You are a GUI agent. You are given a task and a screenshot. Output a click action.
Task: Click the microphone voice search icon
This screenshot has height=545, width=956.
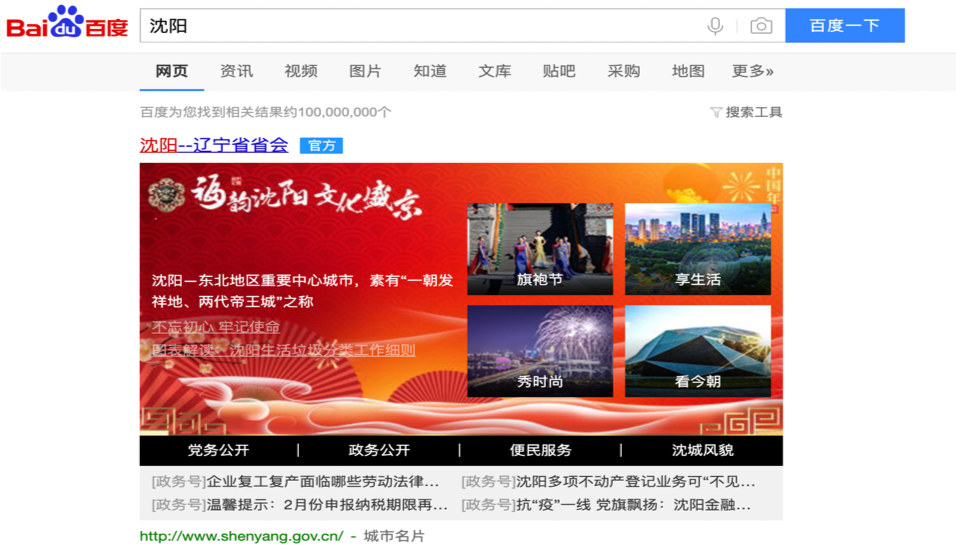point(715,26)
